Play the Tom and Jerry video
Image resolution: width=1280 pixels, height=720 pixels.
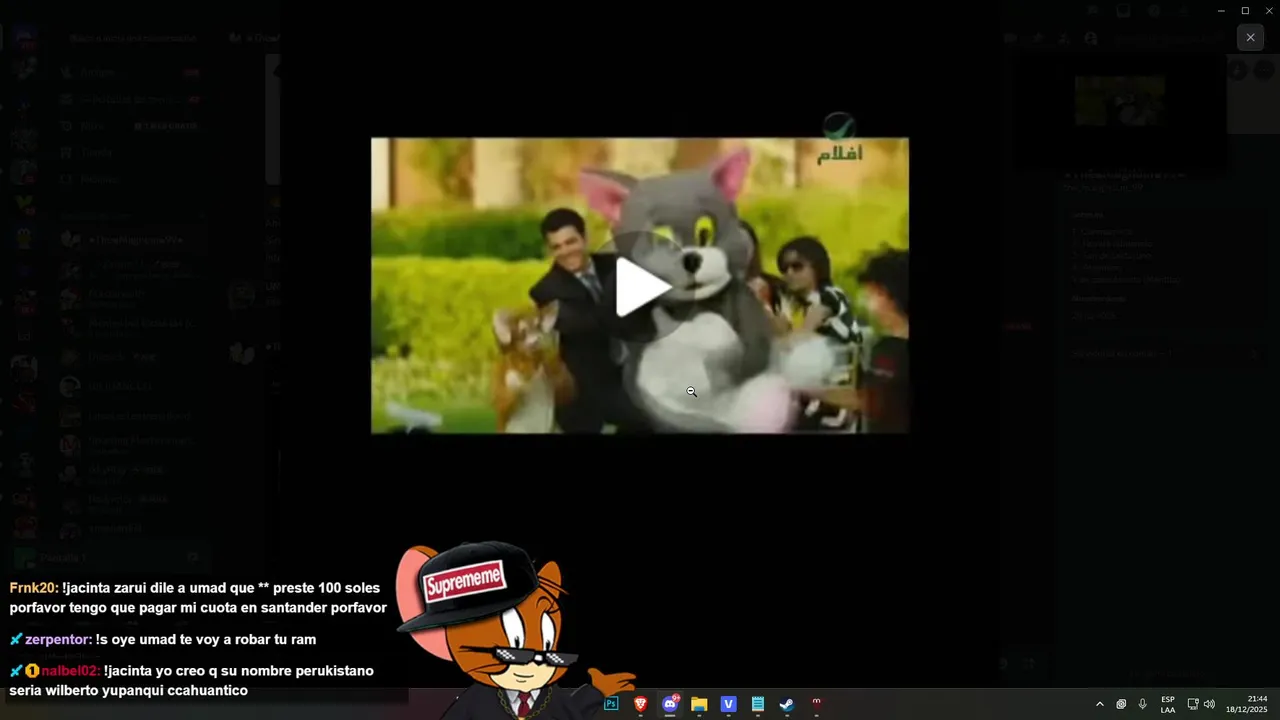pyautogui.click(x=641, y=287)
